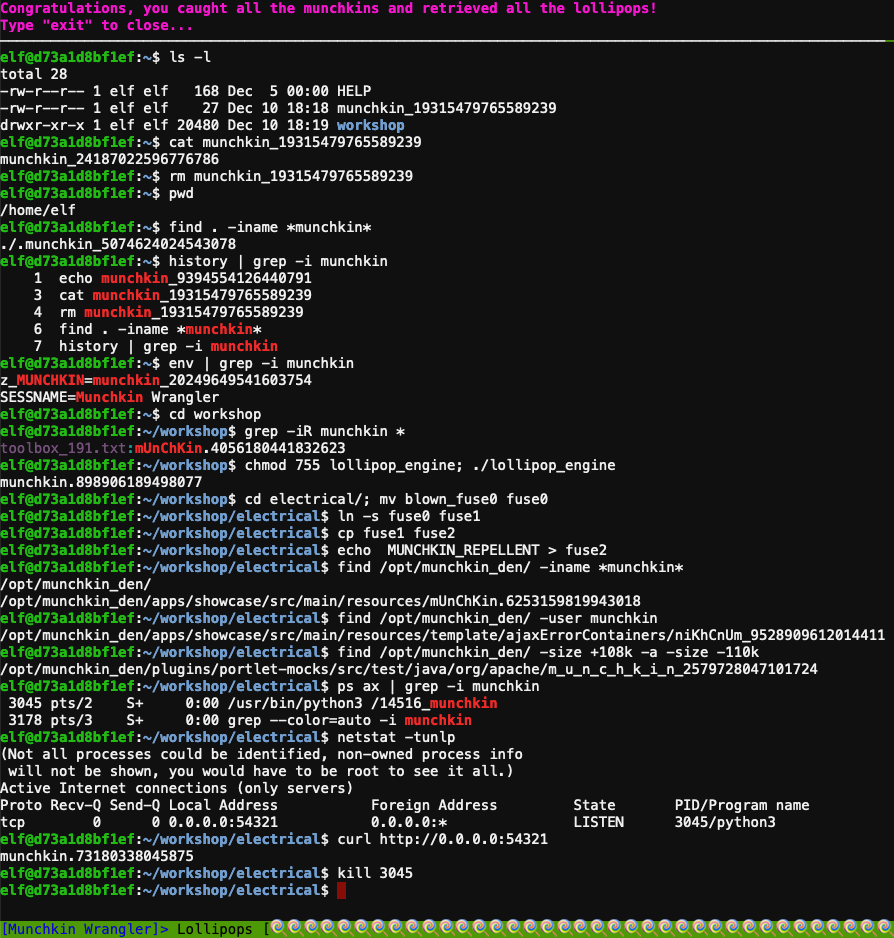Click the red terminal cursor block
This screenshot has height=938, width=894.
(342, 890)
